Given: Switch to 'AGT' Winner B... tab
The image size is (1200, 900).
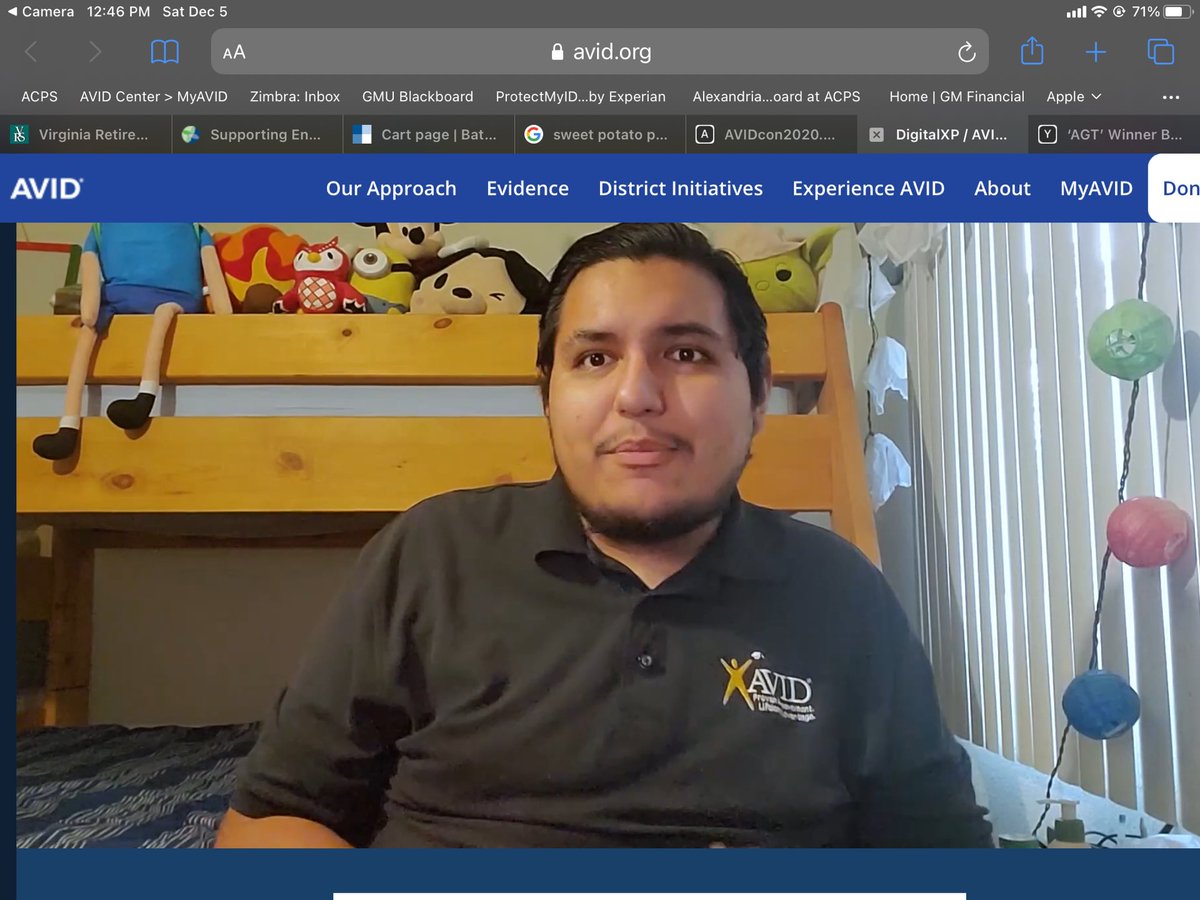Looking at the screenshot, I should (1114, 134).
